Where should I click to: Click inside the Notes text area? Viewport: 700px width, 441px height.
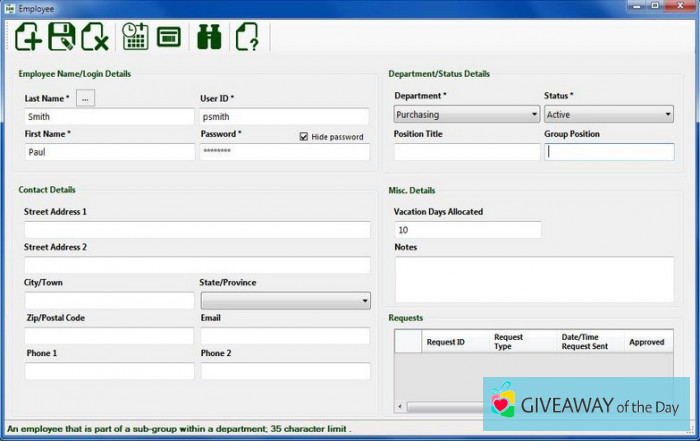[x=534, y=279]
